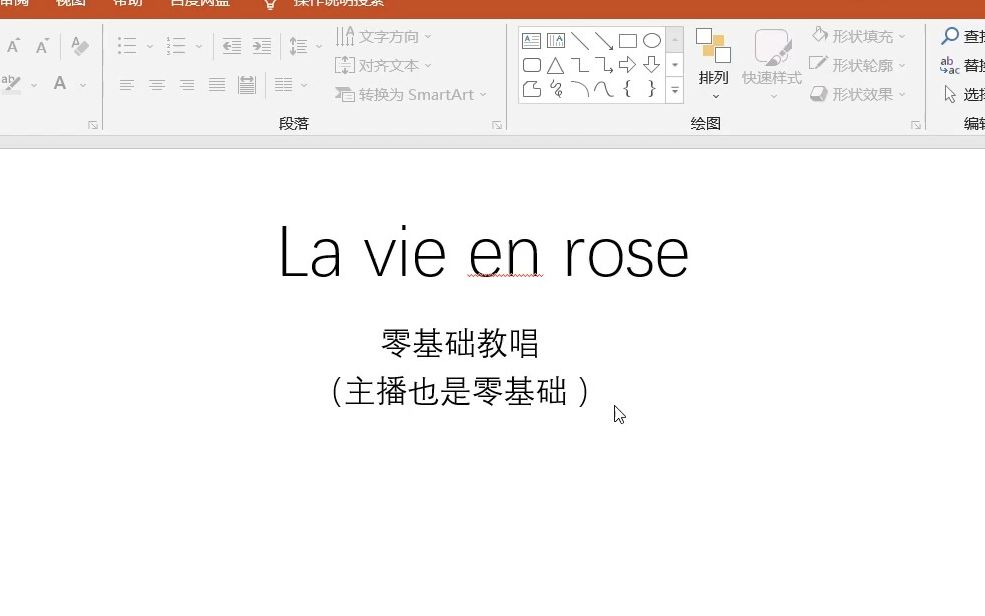Click the line spacing icon
985x616 pixels.
(x=298, y=46)
